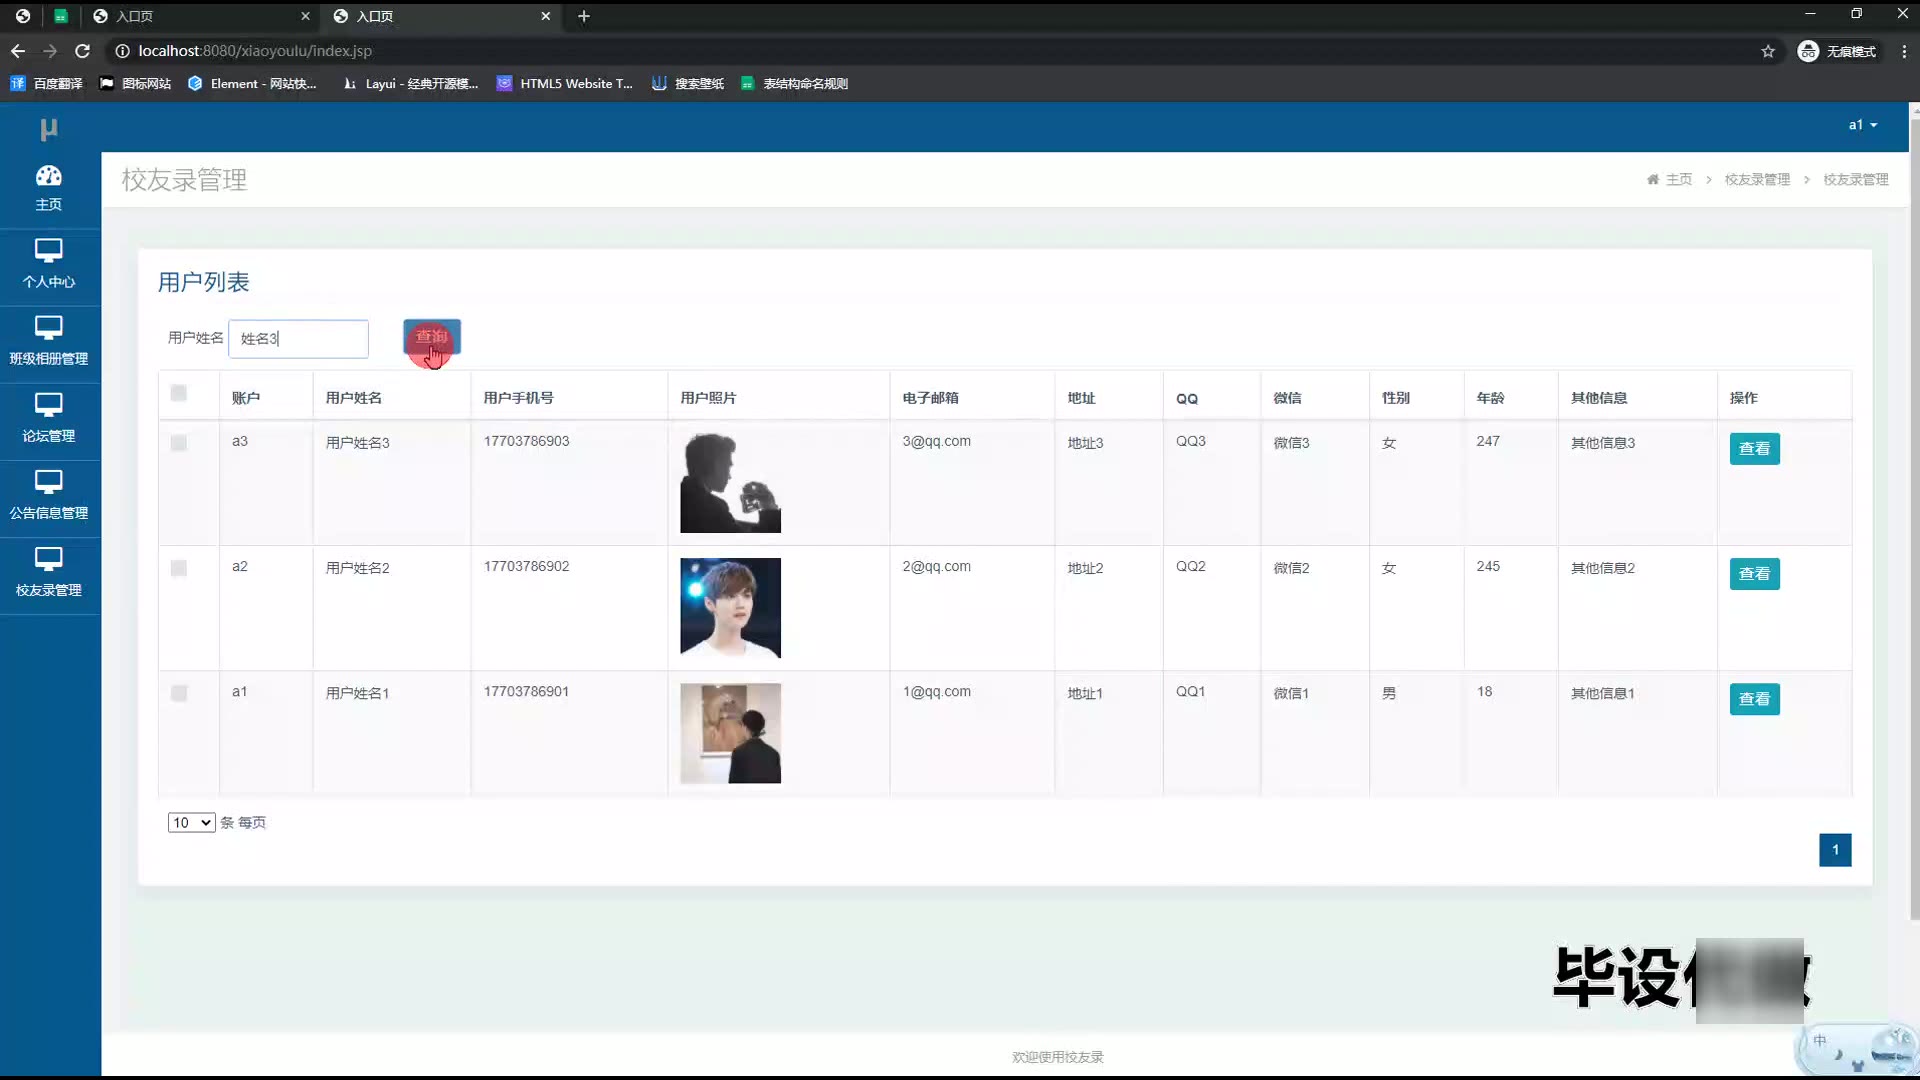Open 公告信息管理 in the sidebar
This screenshot has width=1920, height=1080.
pyautogui.click(x=49, y=496)
